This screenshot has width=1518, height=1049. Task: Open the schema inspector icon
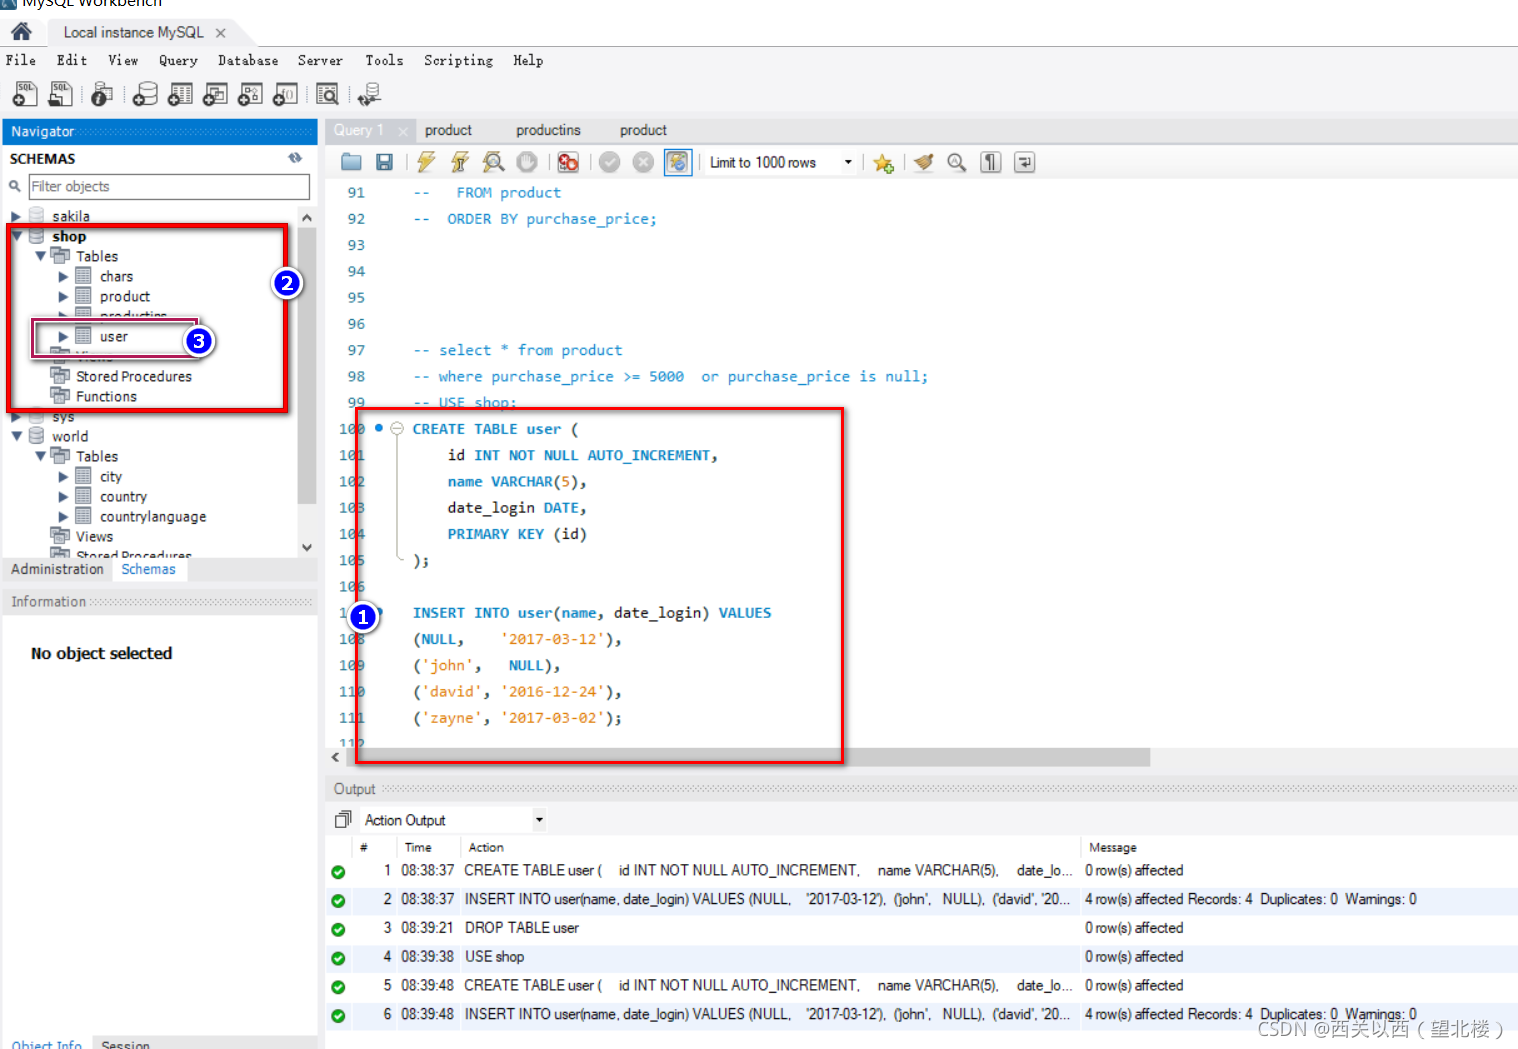tap(101, 94)
